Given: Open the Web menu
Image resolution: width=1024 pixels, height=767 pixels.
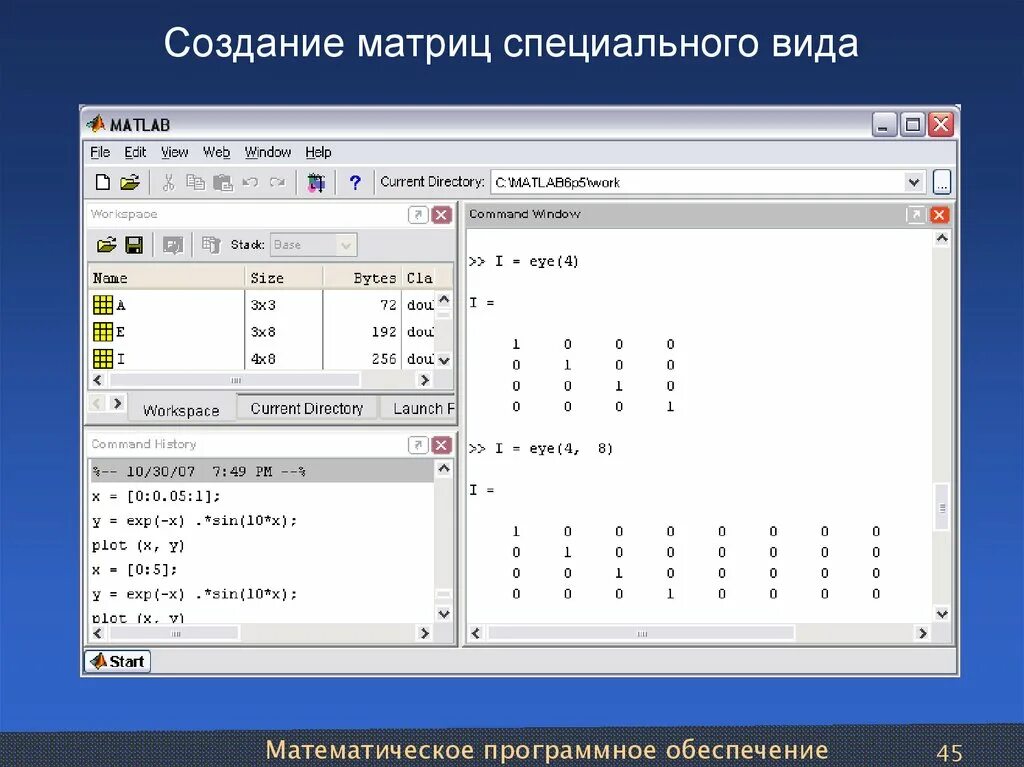Looking at the screenshot, I should coord(216,152).
